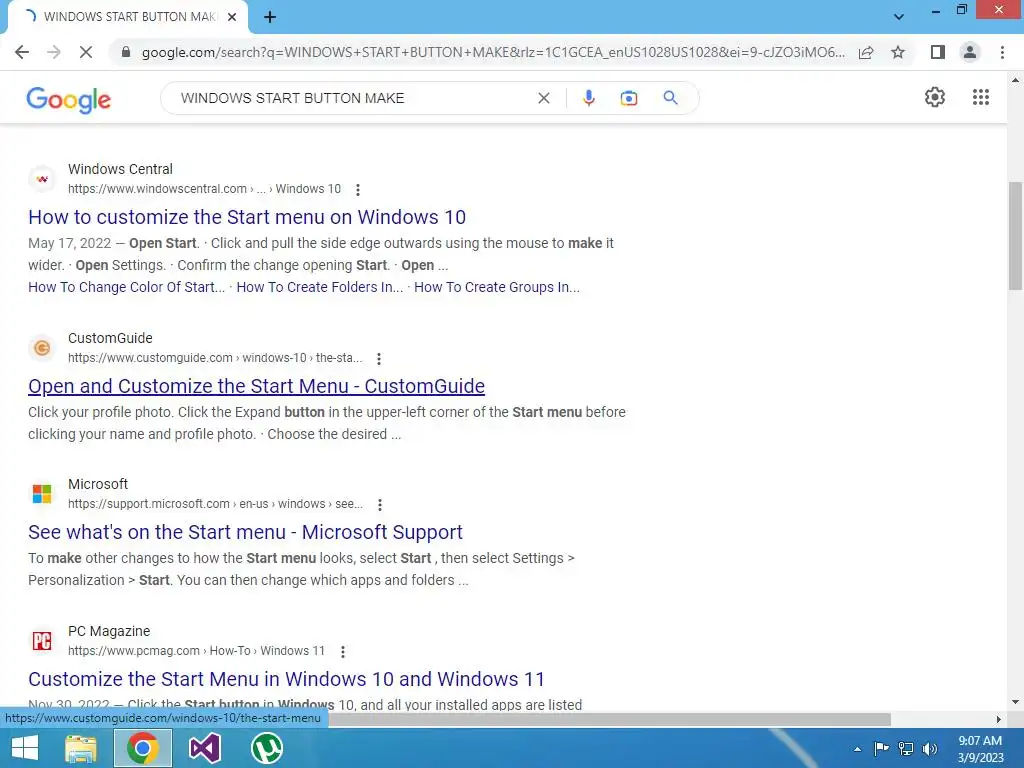
Task: Open the Google apps grid
Action: 980,97
